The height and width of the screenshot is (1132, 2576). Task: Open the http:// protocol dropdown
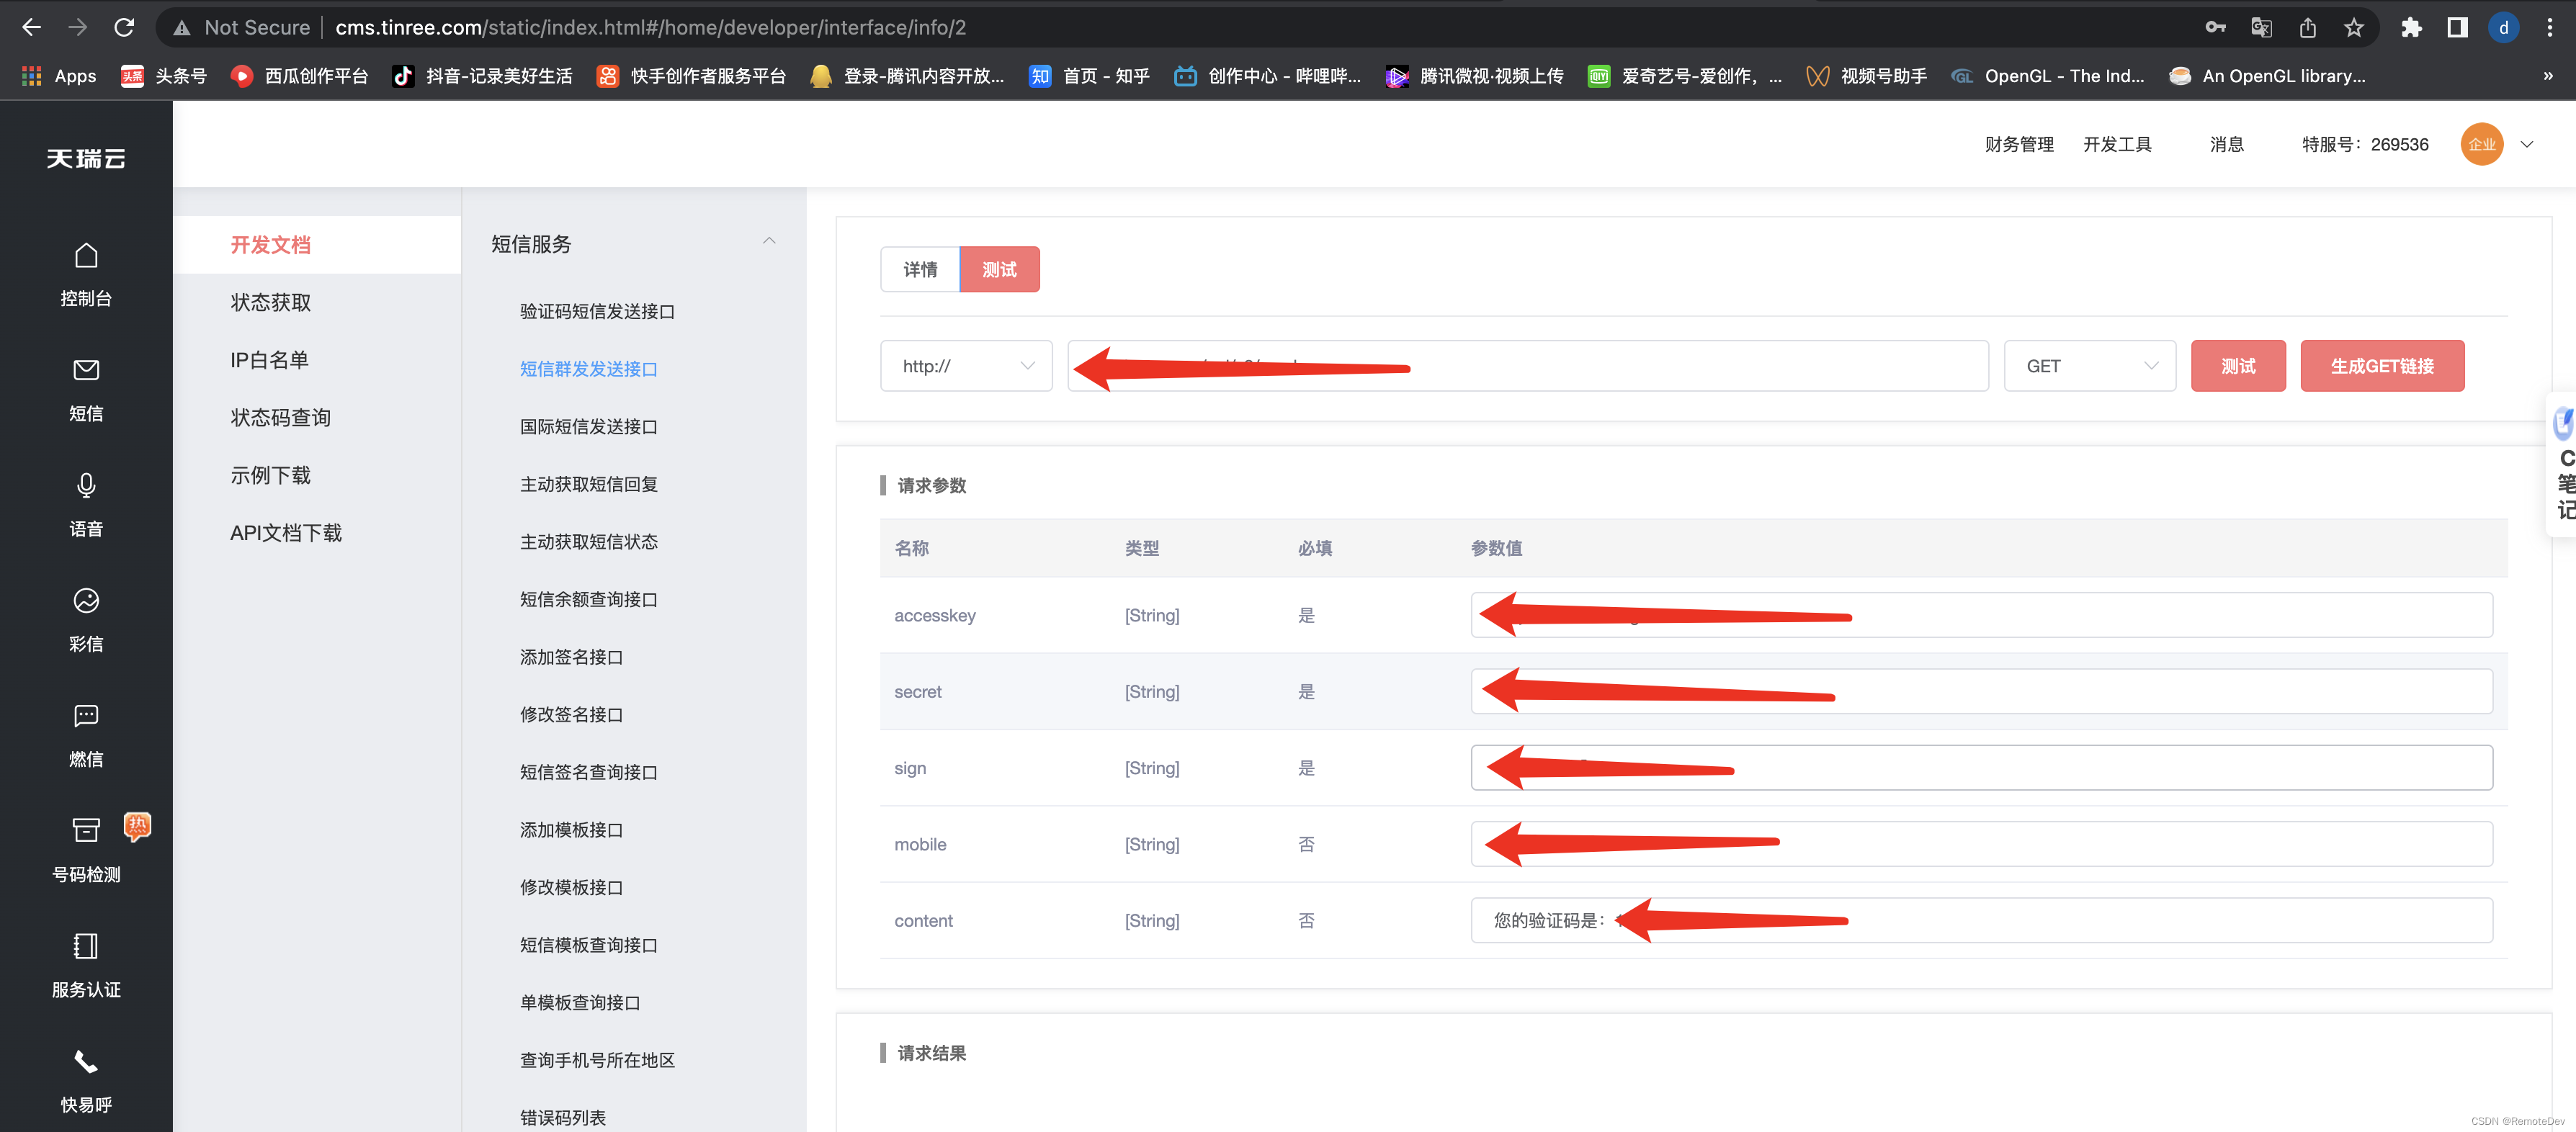pos(966,366)
